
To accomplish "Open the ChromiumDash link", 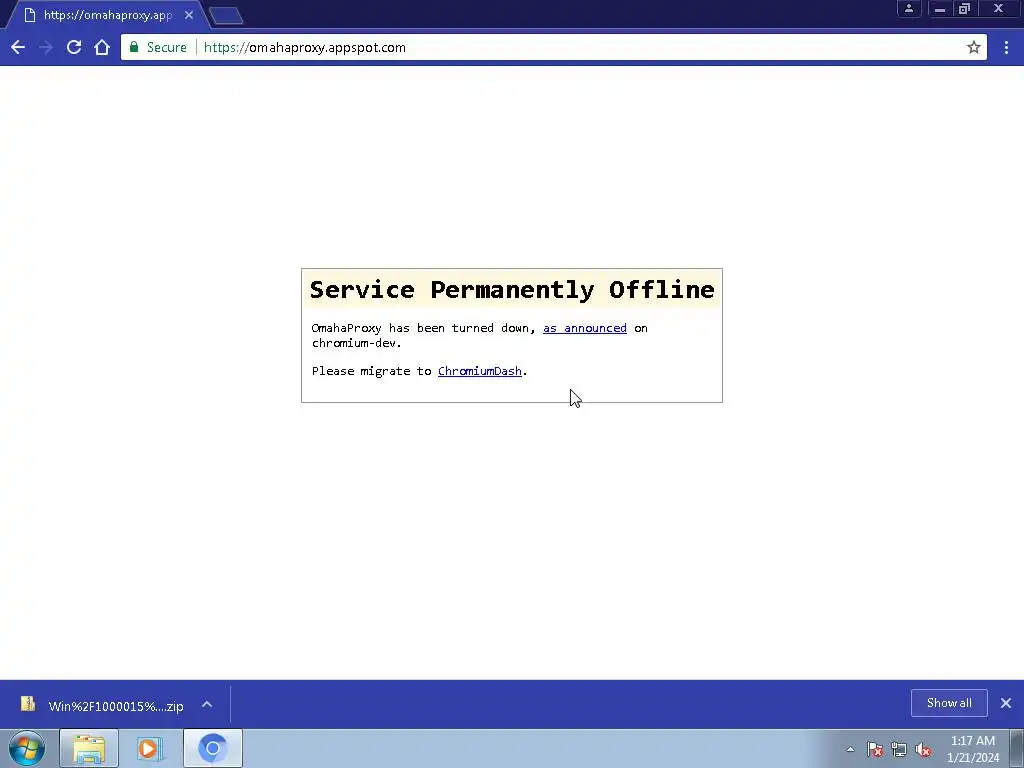I will coord(479,371).
